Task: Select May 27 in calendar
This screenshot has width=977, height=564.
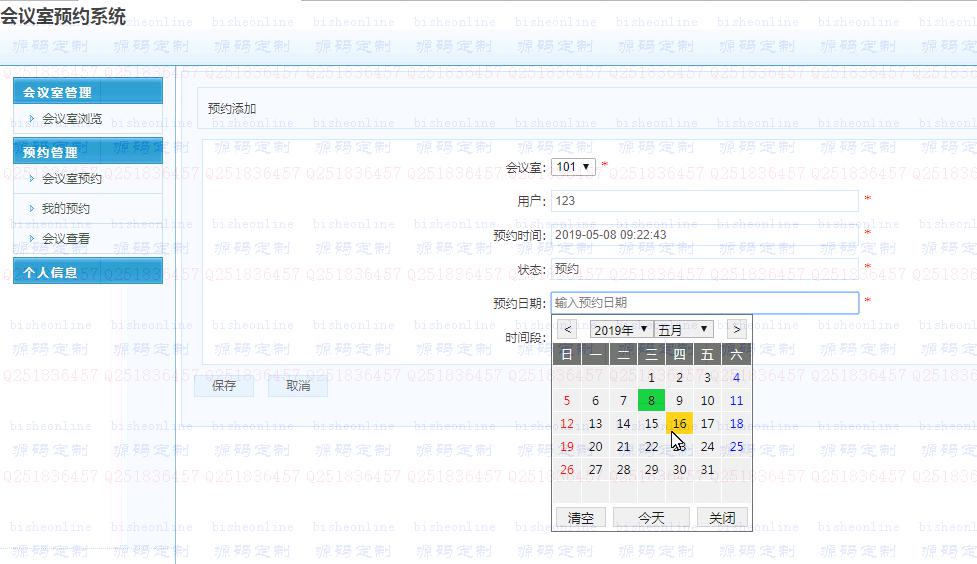Action: (595, 470)
